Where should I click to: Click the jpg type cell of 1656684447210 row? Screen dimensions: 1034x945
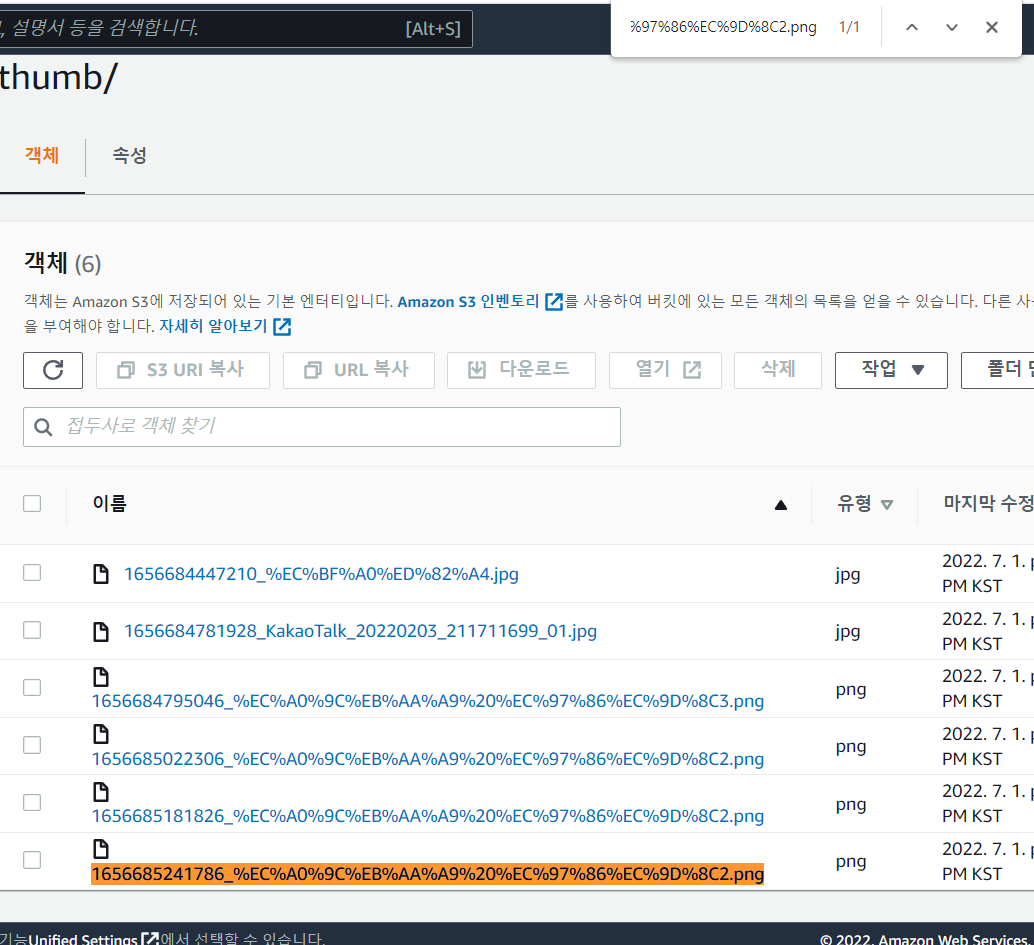(x=847, y=574)
